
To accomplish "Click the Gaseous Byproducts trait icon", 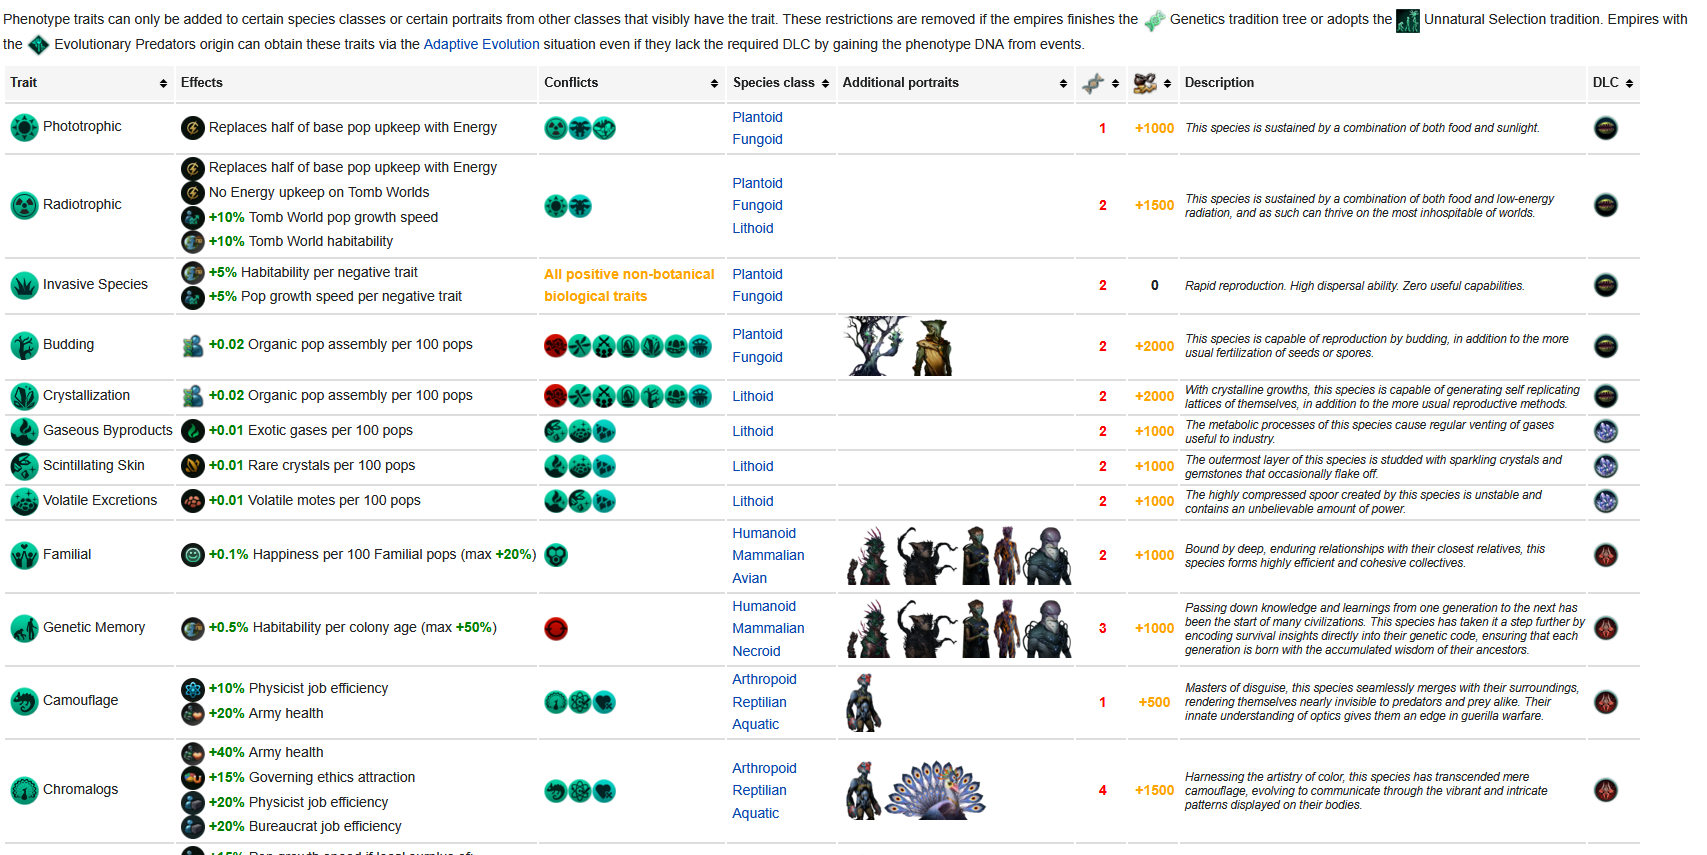I will (x=24, y=431).
